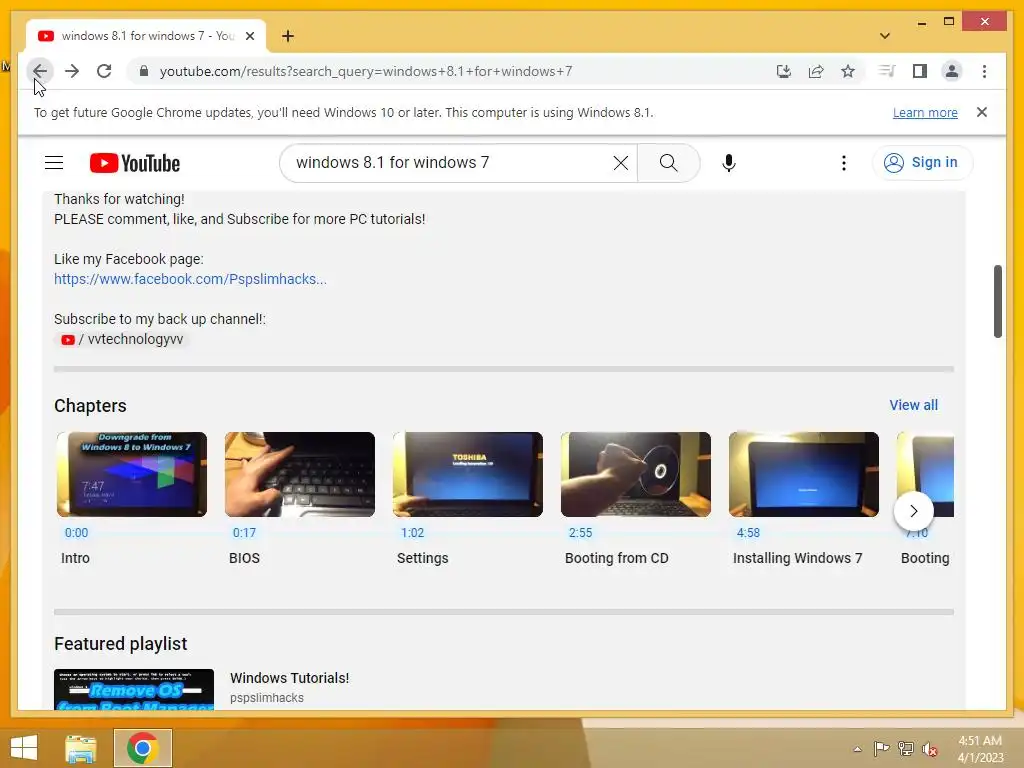This screenshot has height=768, width=1024.
Task: Open the BIOS chapter thumbnail
Action: [x=300, y=474]
